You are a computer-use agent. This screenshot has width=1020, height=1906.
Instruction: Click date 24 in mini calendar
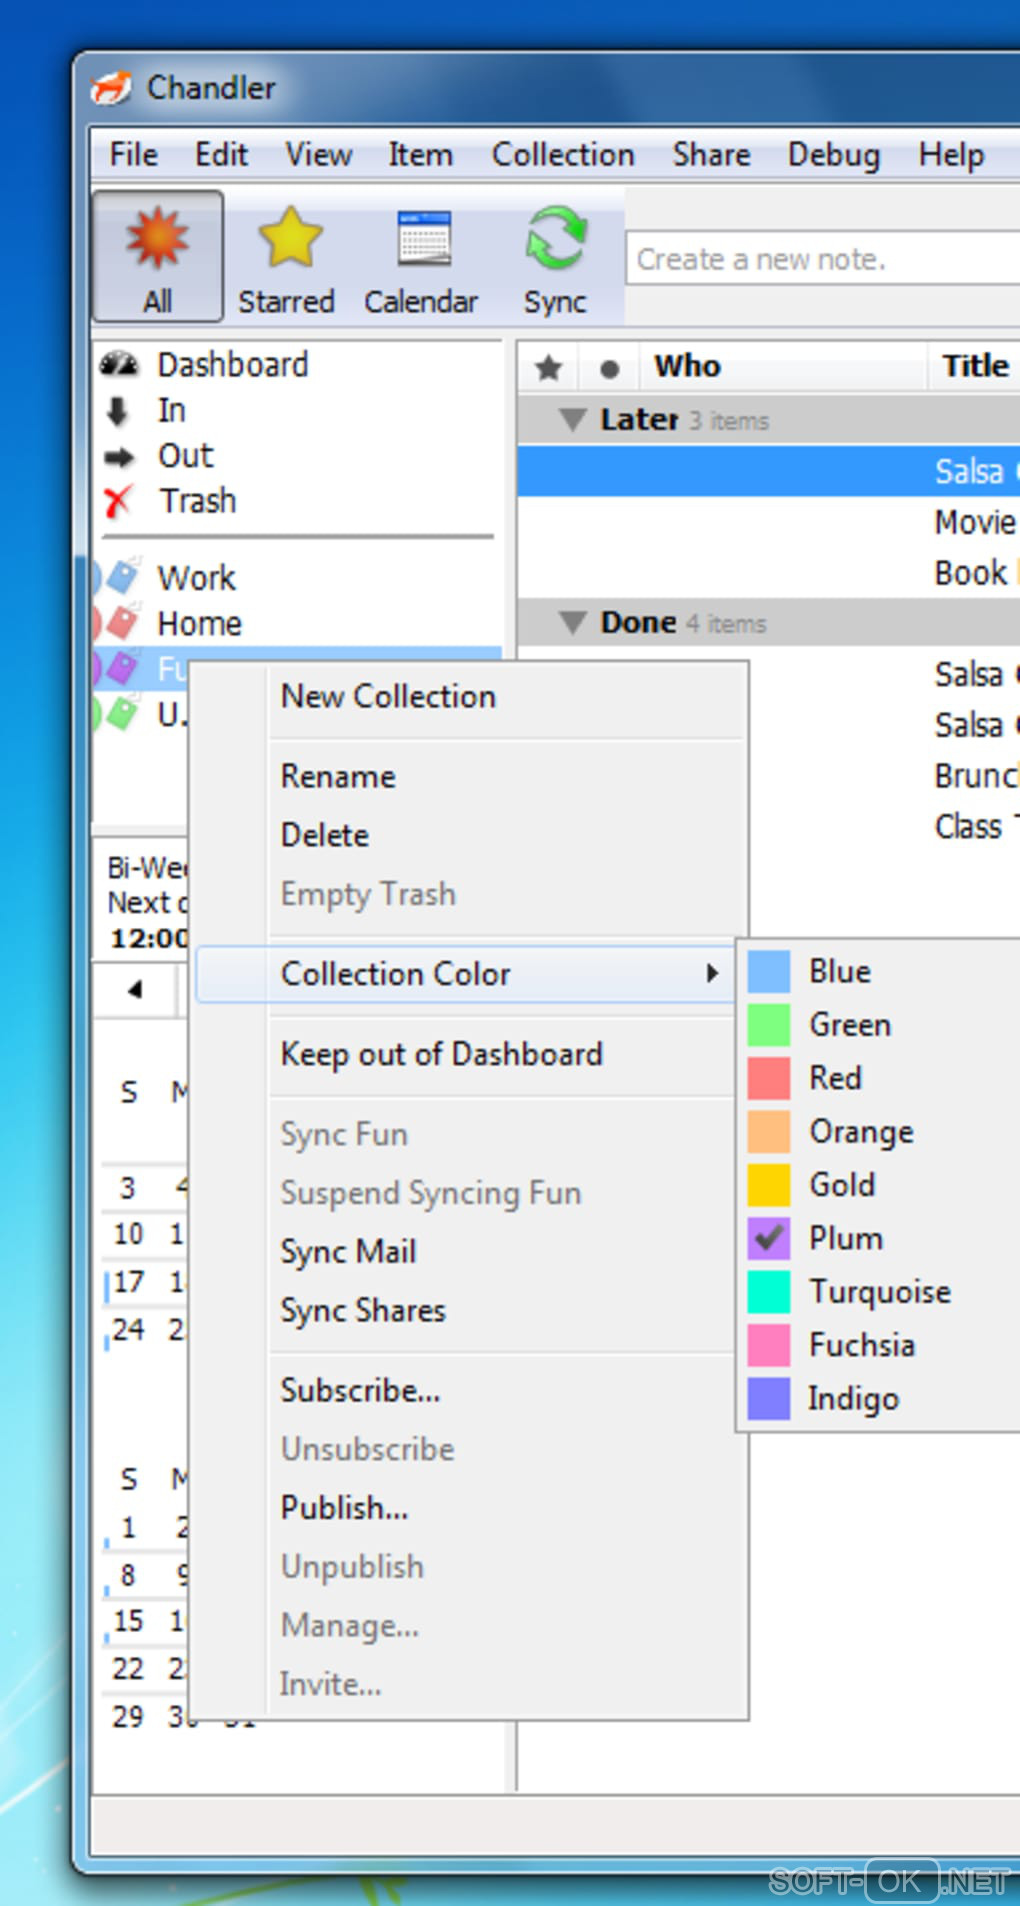(x=128, y=1330)
